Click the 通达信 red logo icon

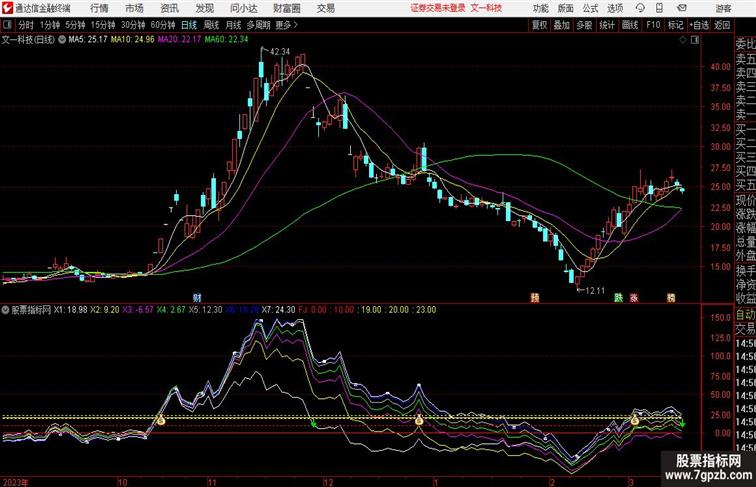[x=7, y=8]
